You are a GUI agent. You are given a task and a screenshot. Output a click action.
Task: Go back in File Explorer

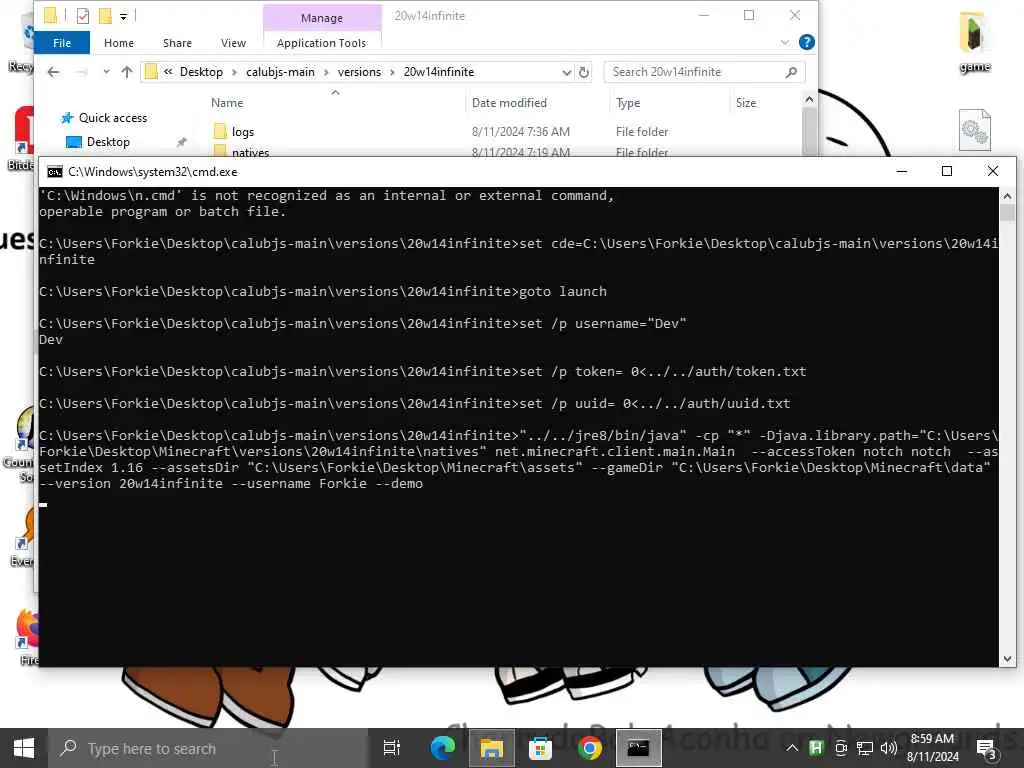pyautogui.click(x=54, y=72)
